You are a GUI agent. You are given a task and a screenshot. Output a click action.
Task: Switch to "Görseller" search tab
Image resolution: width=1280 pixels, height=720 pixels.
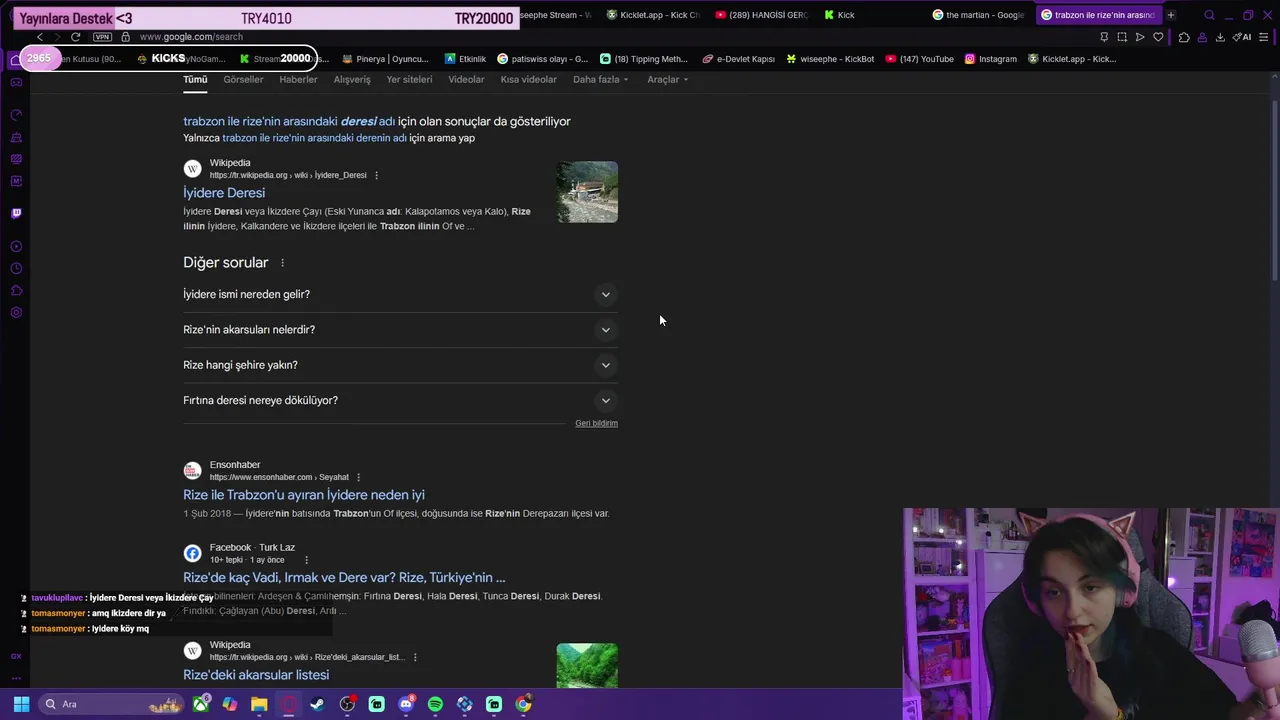pyautogui.click(x=243, y=79)
